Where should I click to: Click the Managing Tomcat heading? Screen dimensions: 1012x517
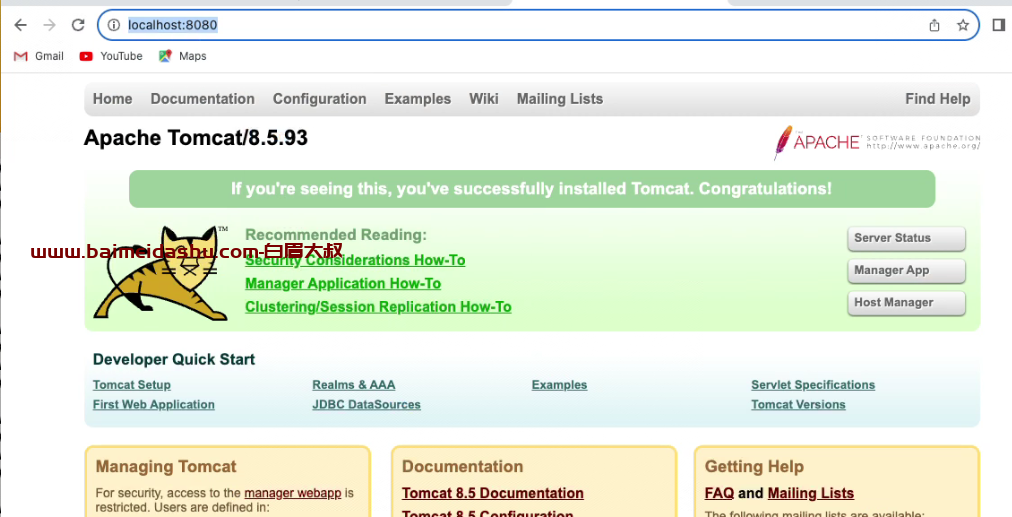(x=166, y=467)
